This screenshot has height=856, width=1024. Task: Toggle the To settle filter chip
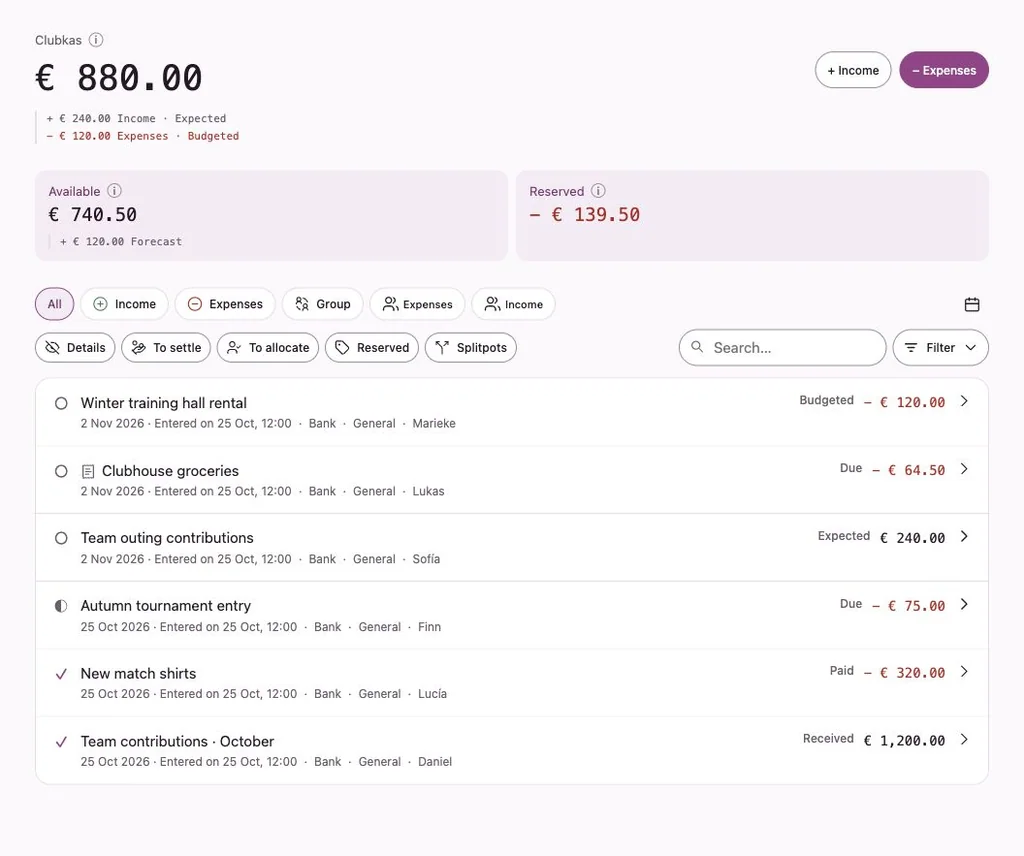[x=166, y=347]
